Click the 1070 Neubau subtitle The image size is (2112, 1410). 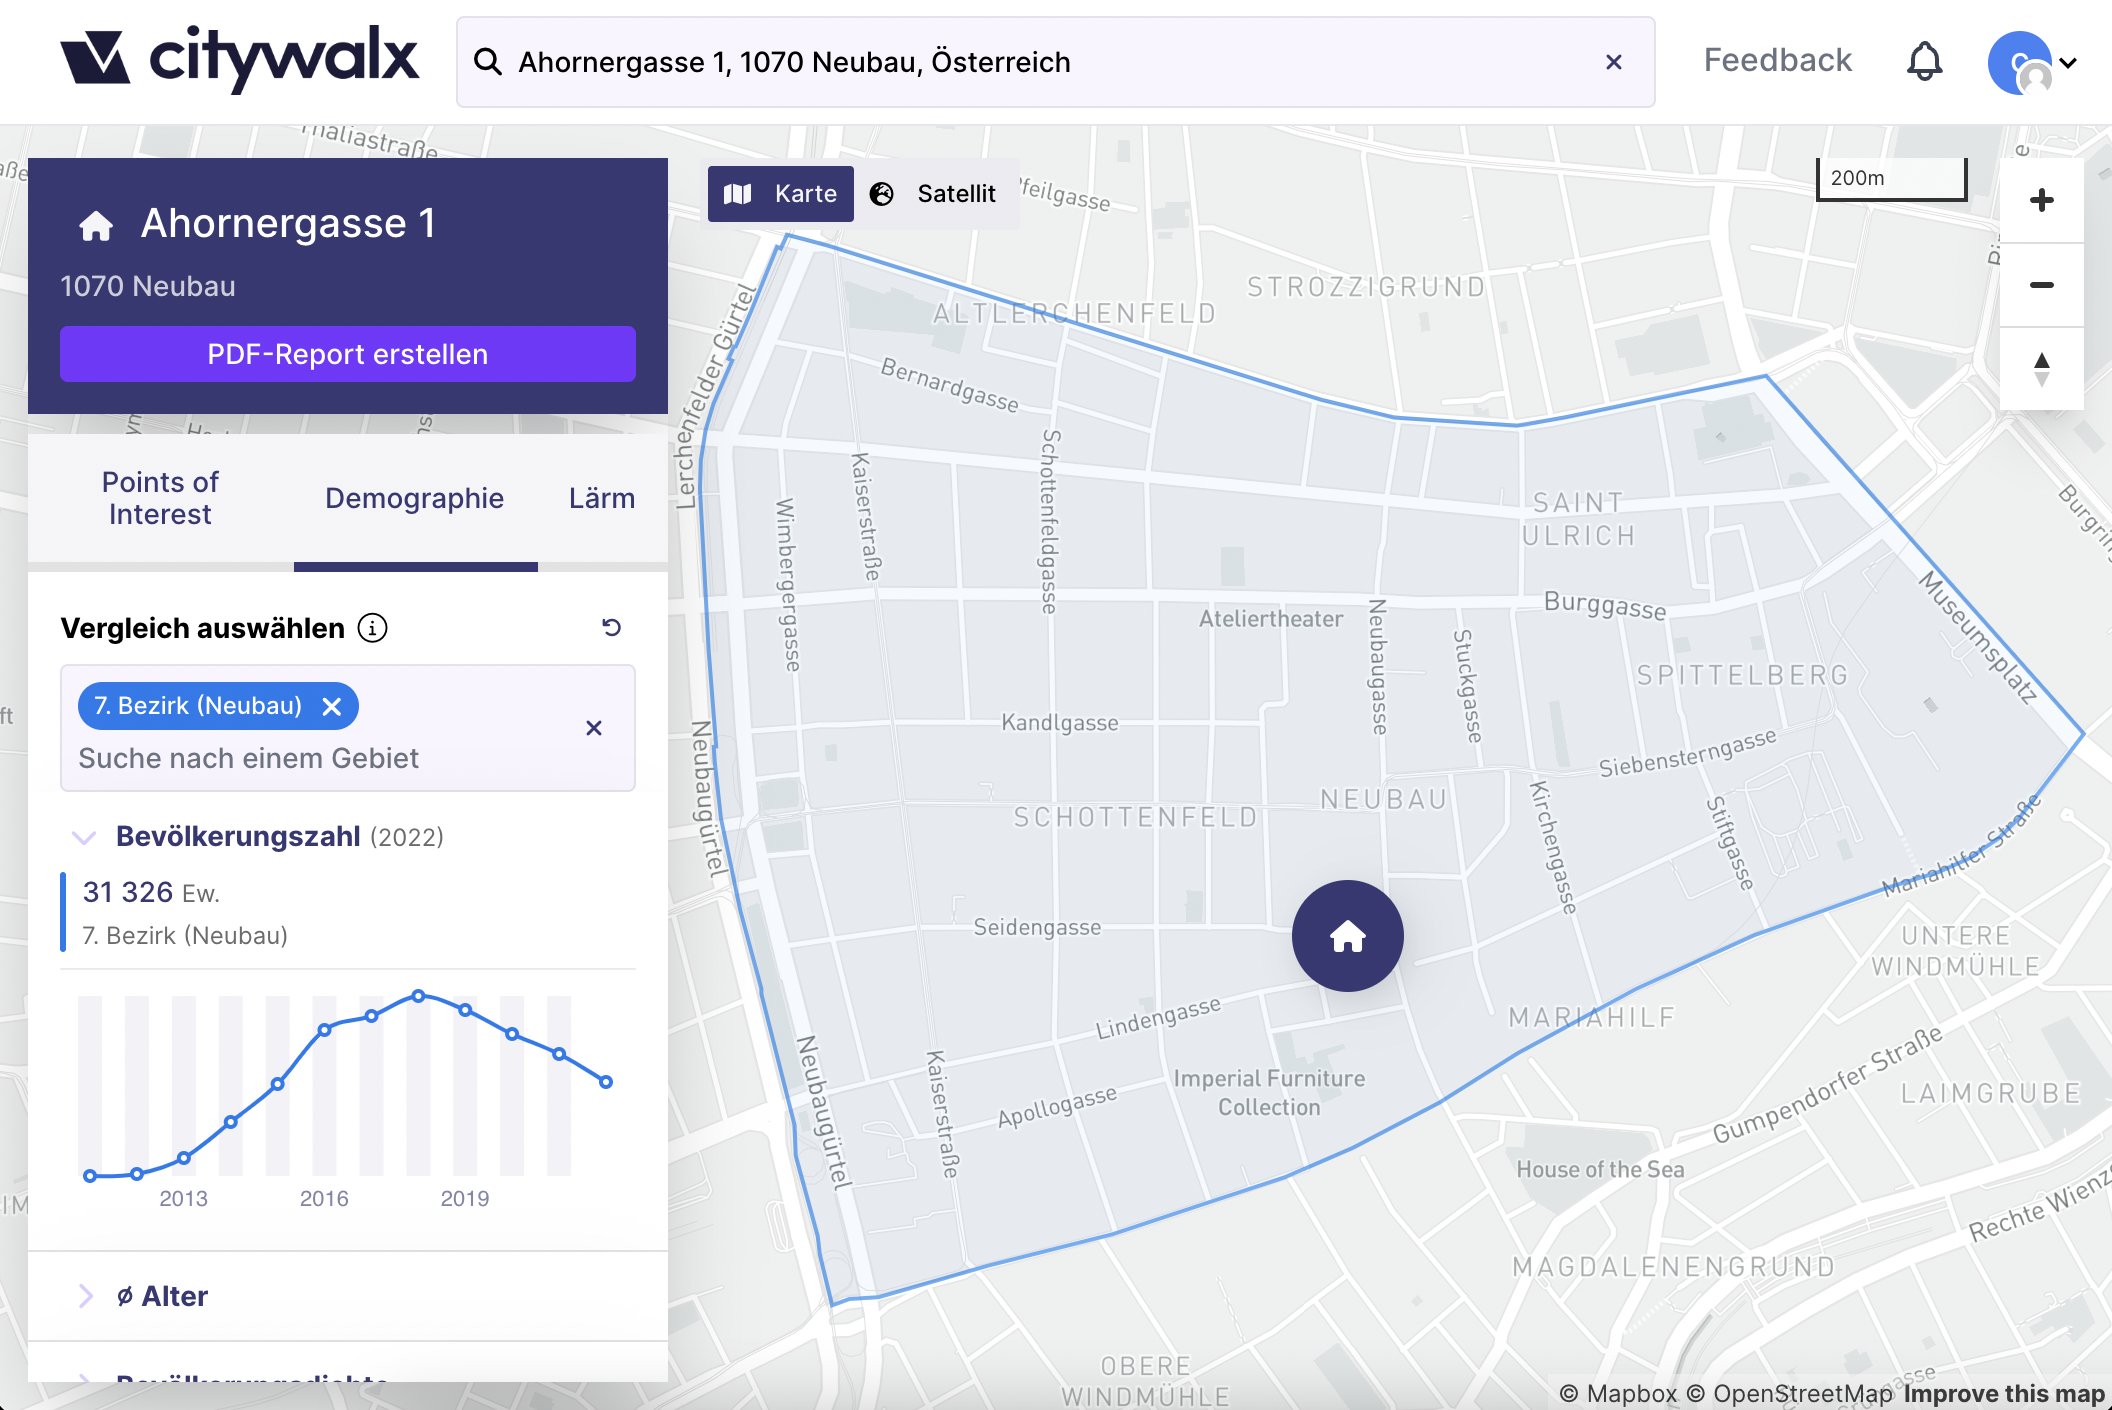(x=148, y=286)
